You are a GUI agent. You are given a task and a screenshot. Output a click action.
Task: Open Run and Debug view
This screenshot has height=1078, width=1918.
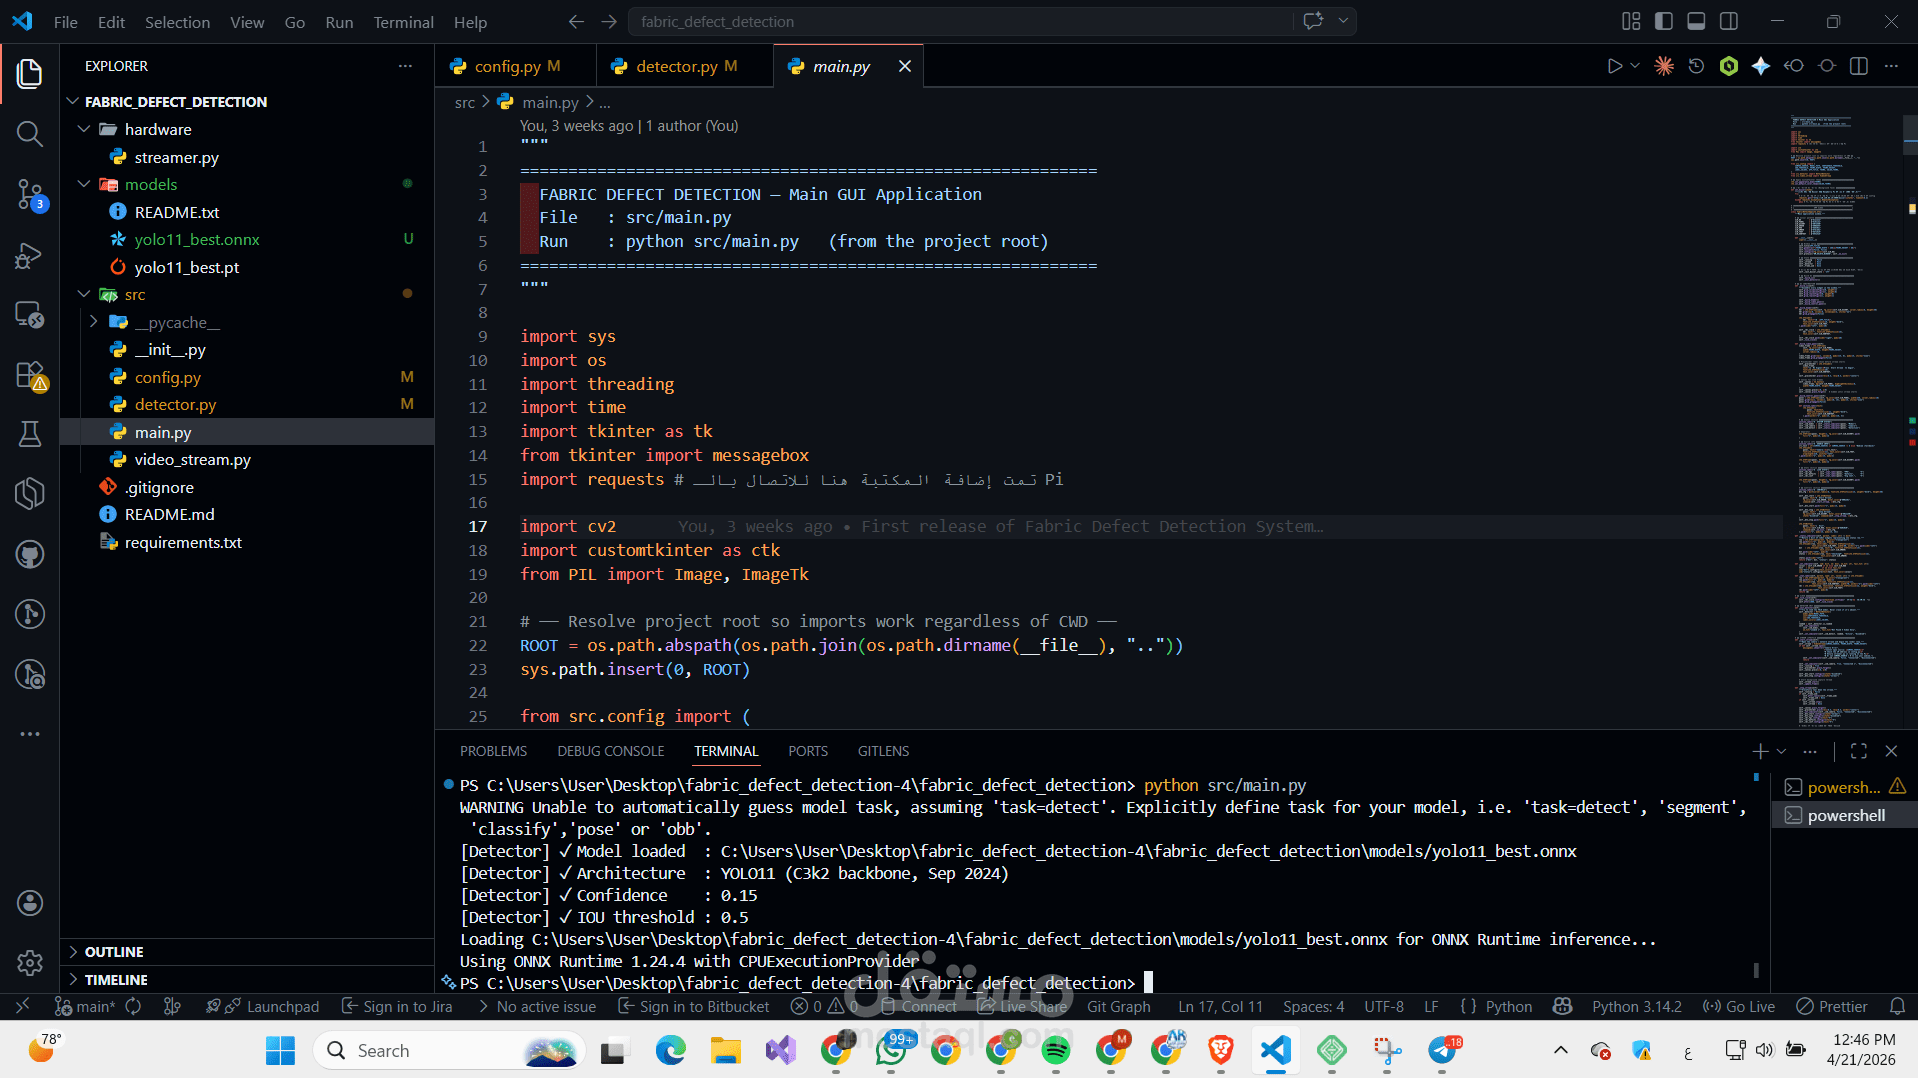pos(29,256)
